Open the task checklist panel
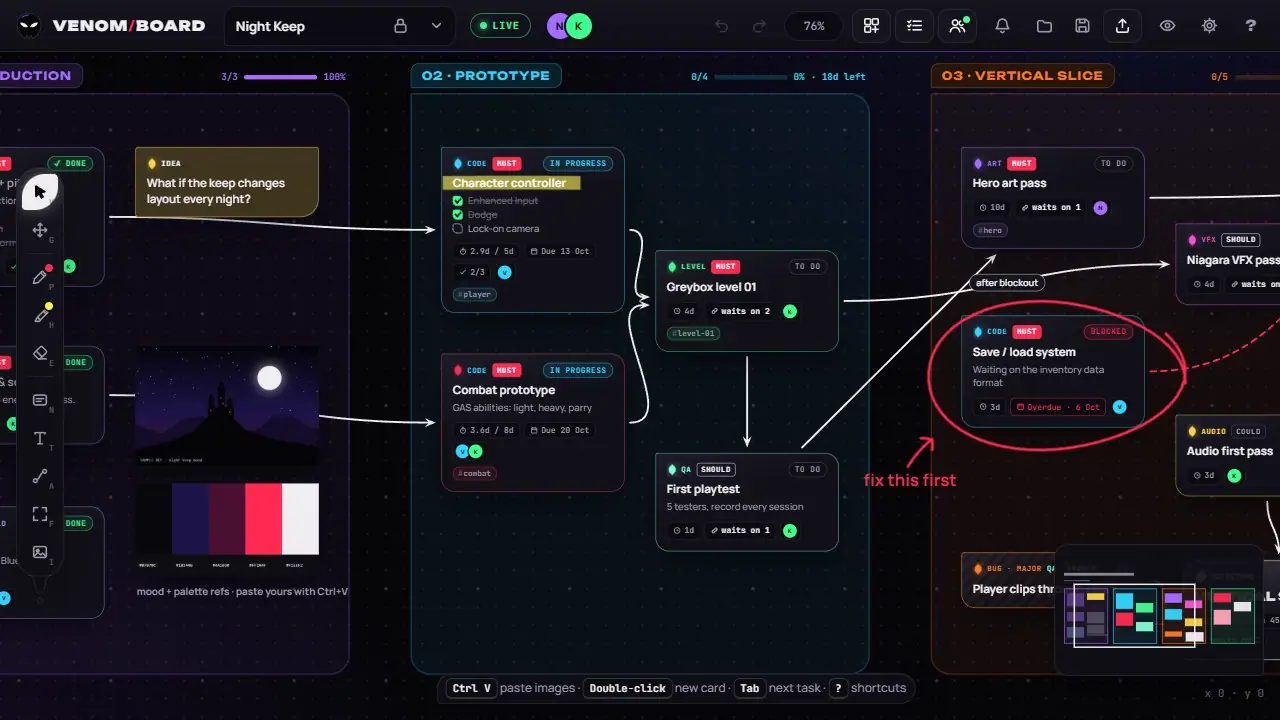 coord(914,26)
